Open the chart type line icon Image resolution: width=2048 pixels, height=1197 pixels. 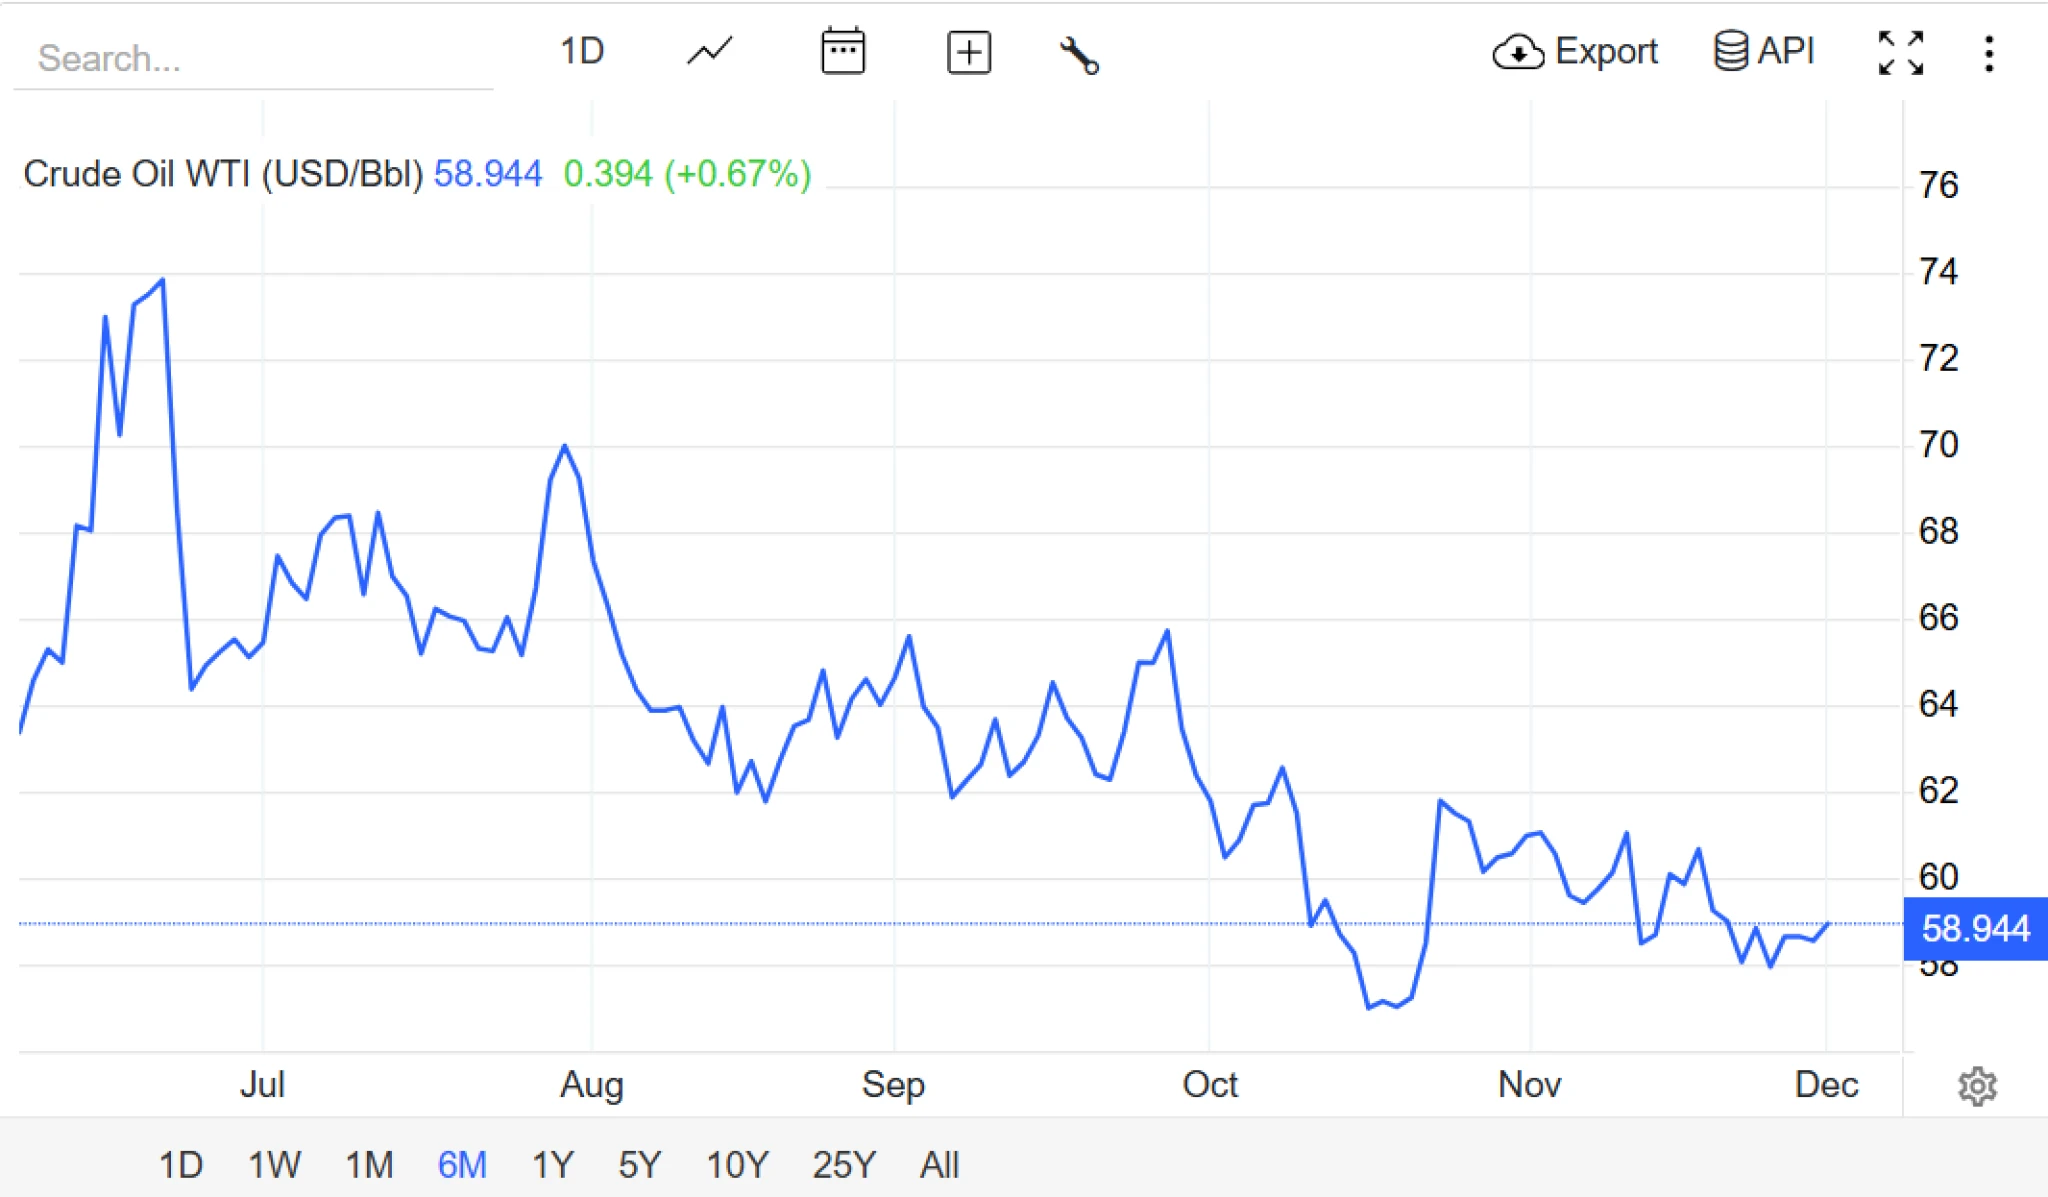710,52
